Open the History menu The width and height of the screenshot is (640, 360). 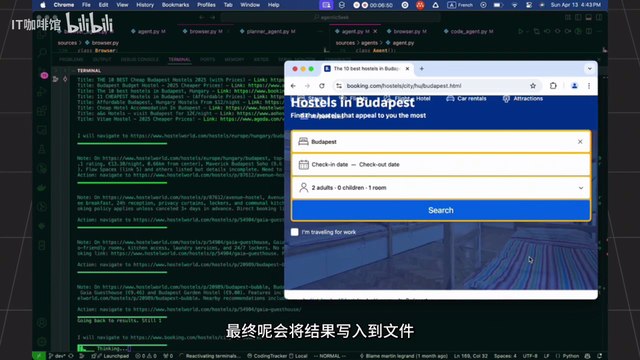[x=145, y=5]
